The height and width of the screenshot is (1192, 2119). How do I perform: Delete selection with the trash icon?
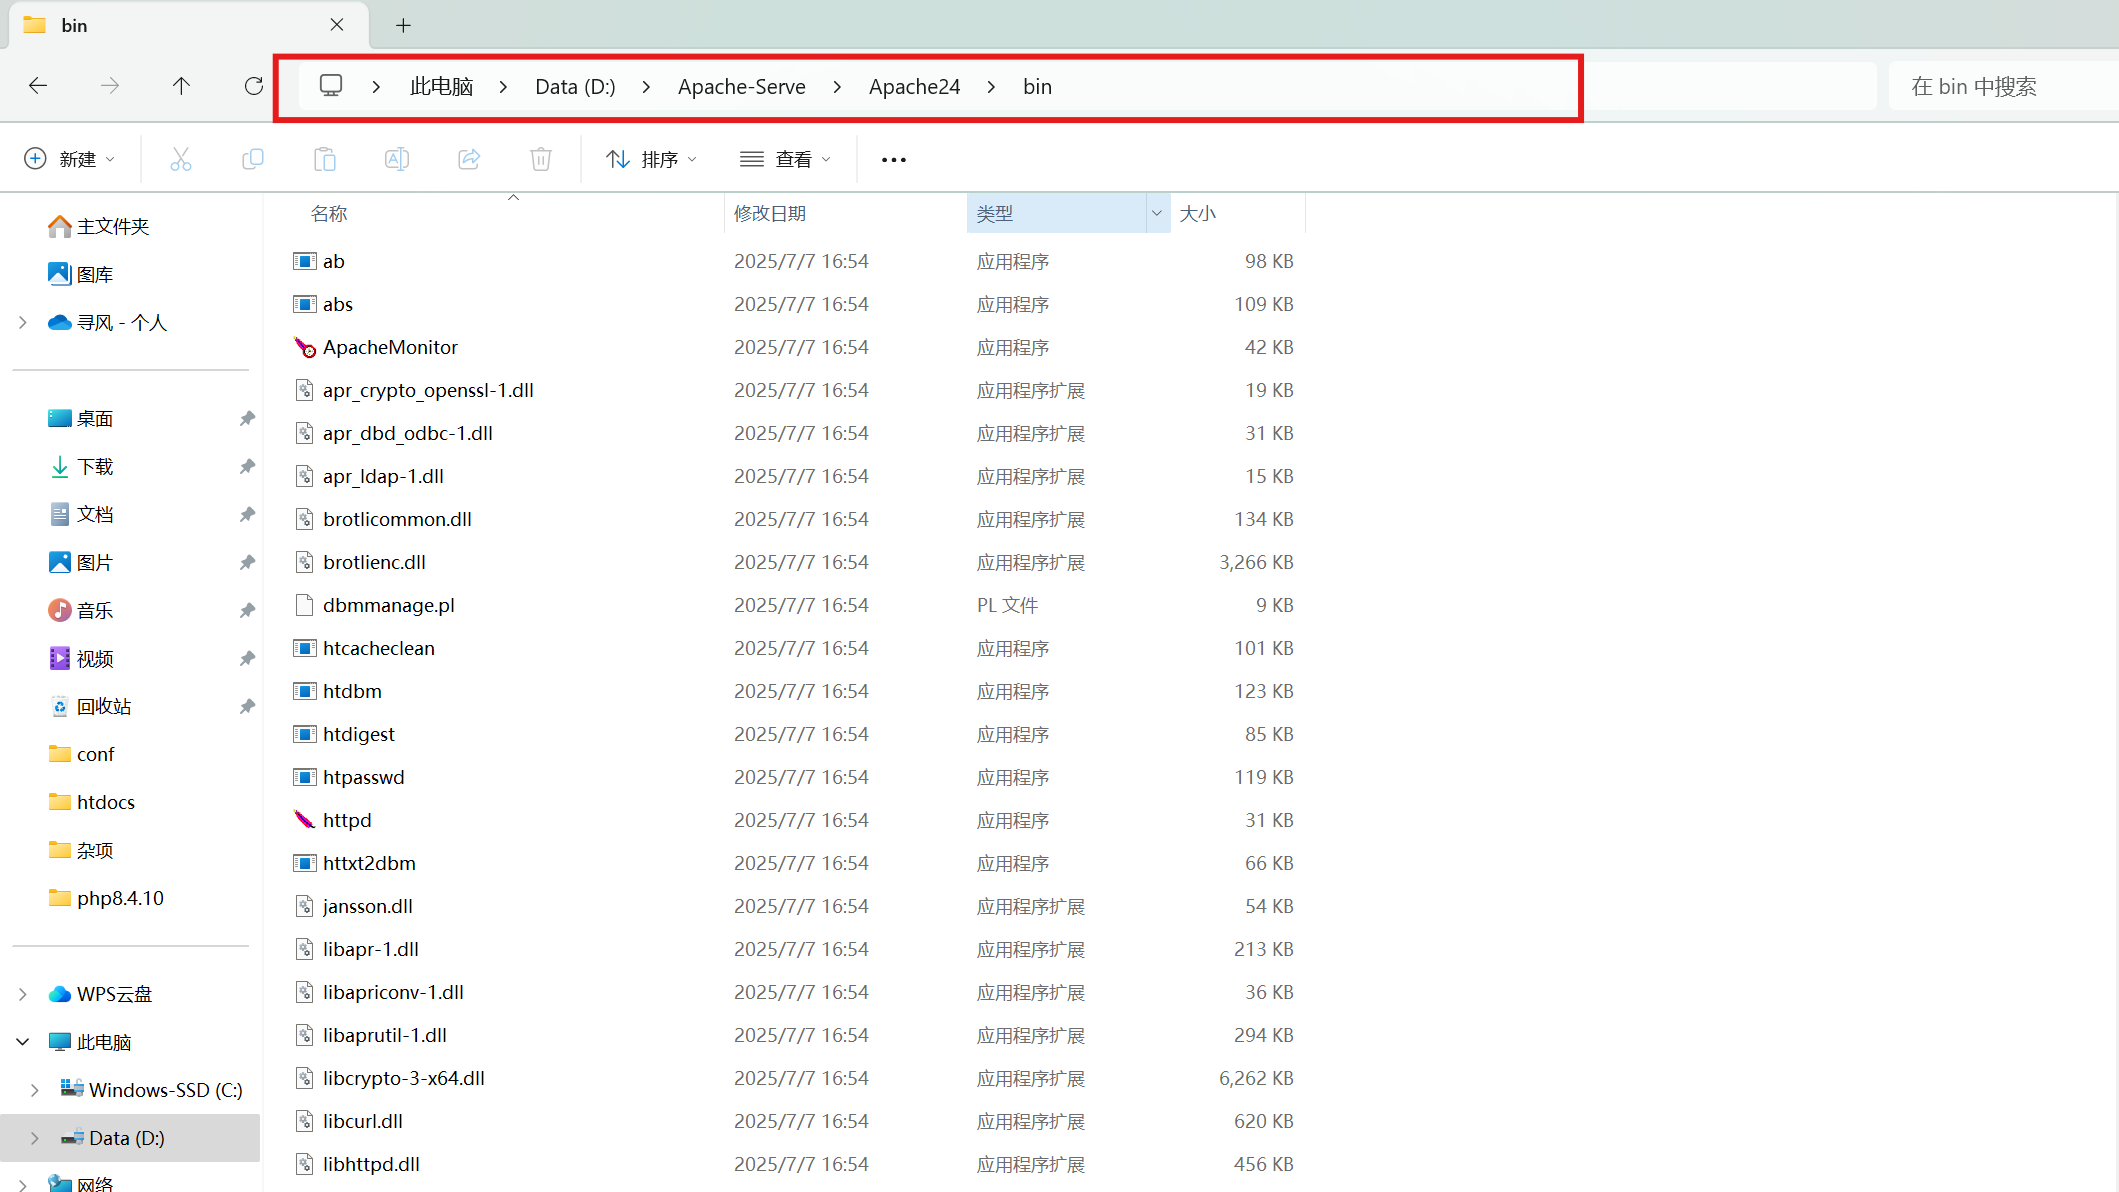[x=540, y=158]
